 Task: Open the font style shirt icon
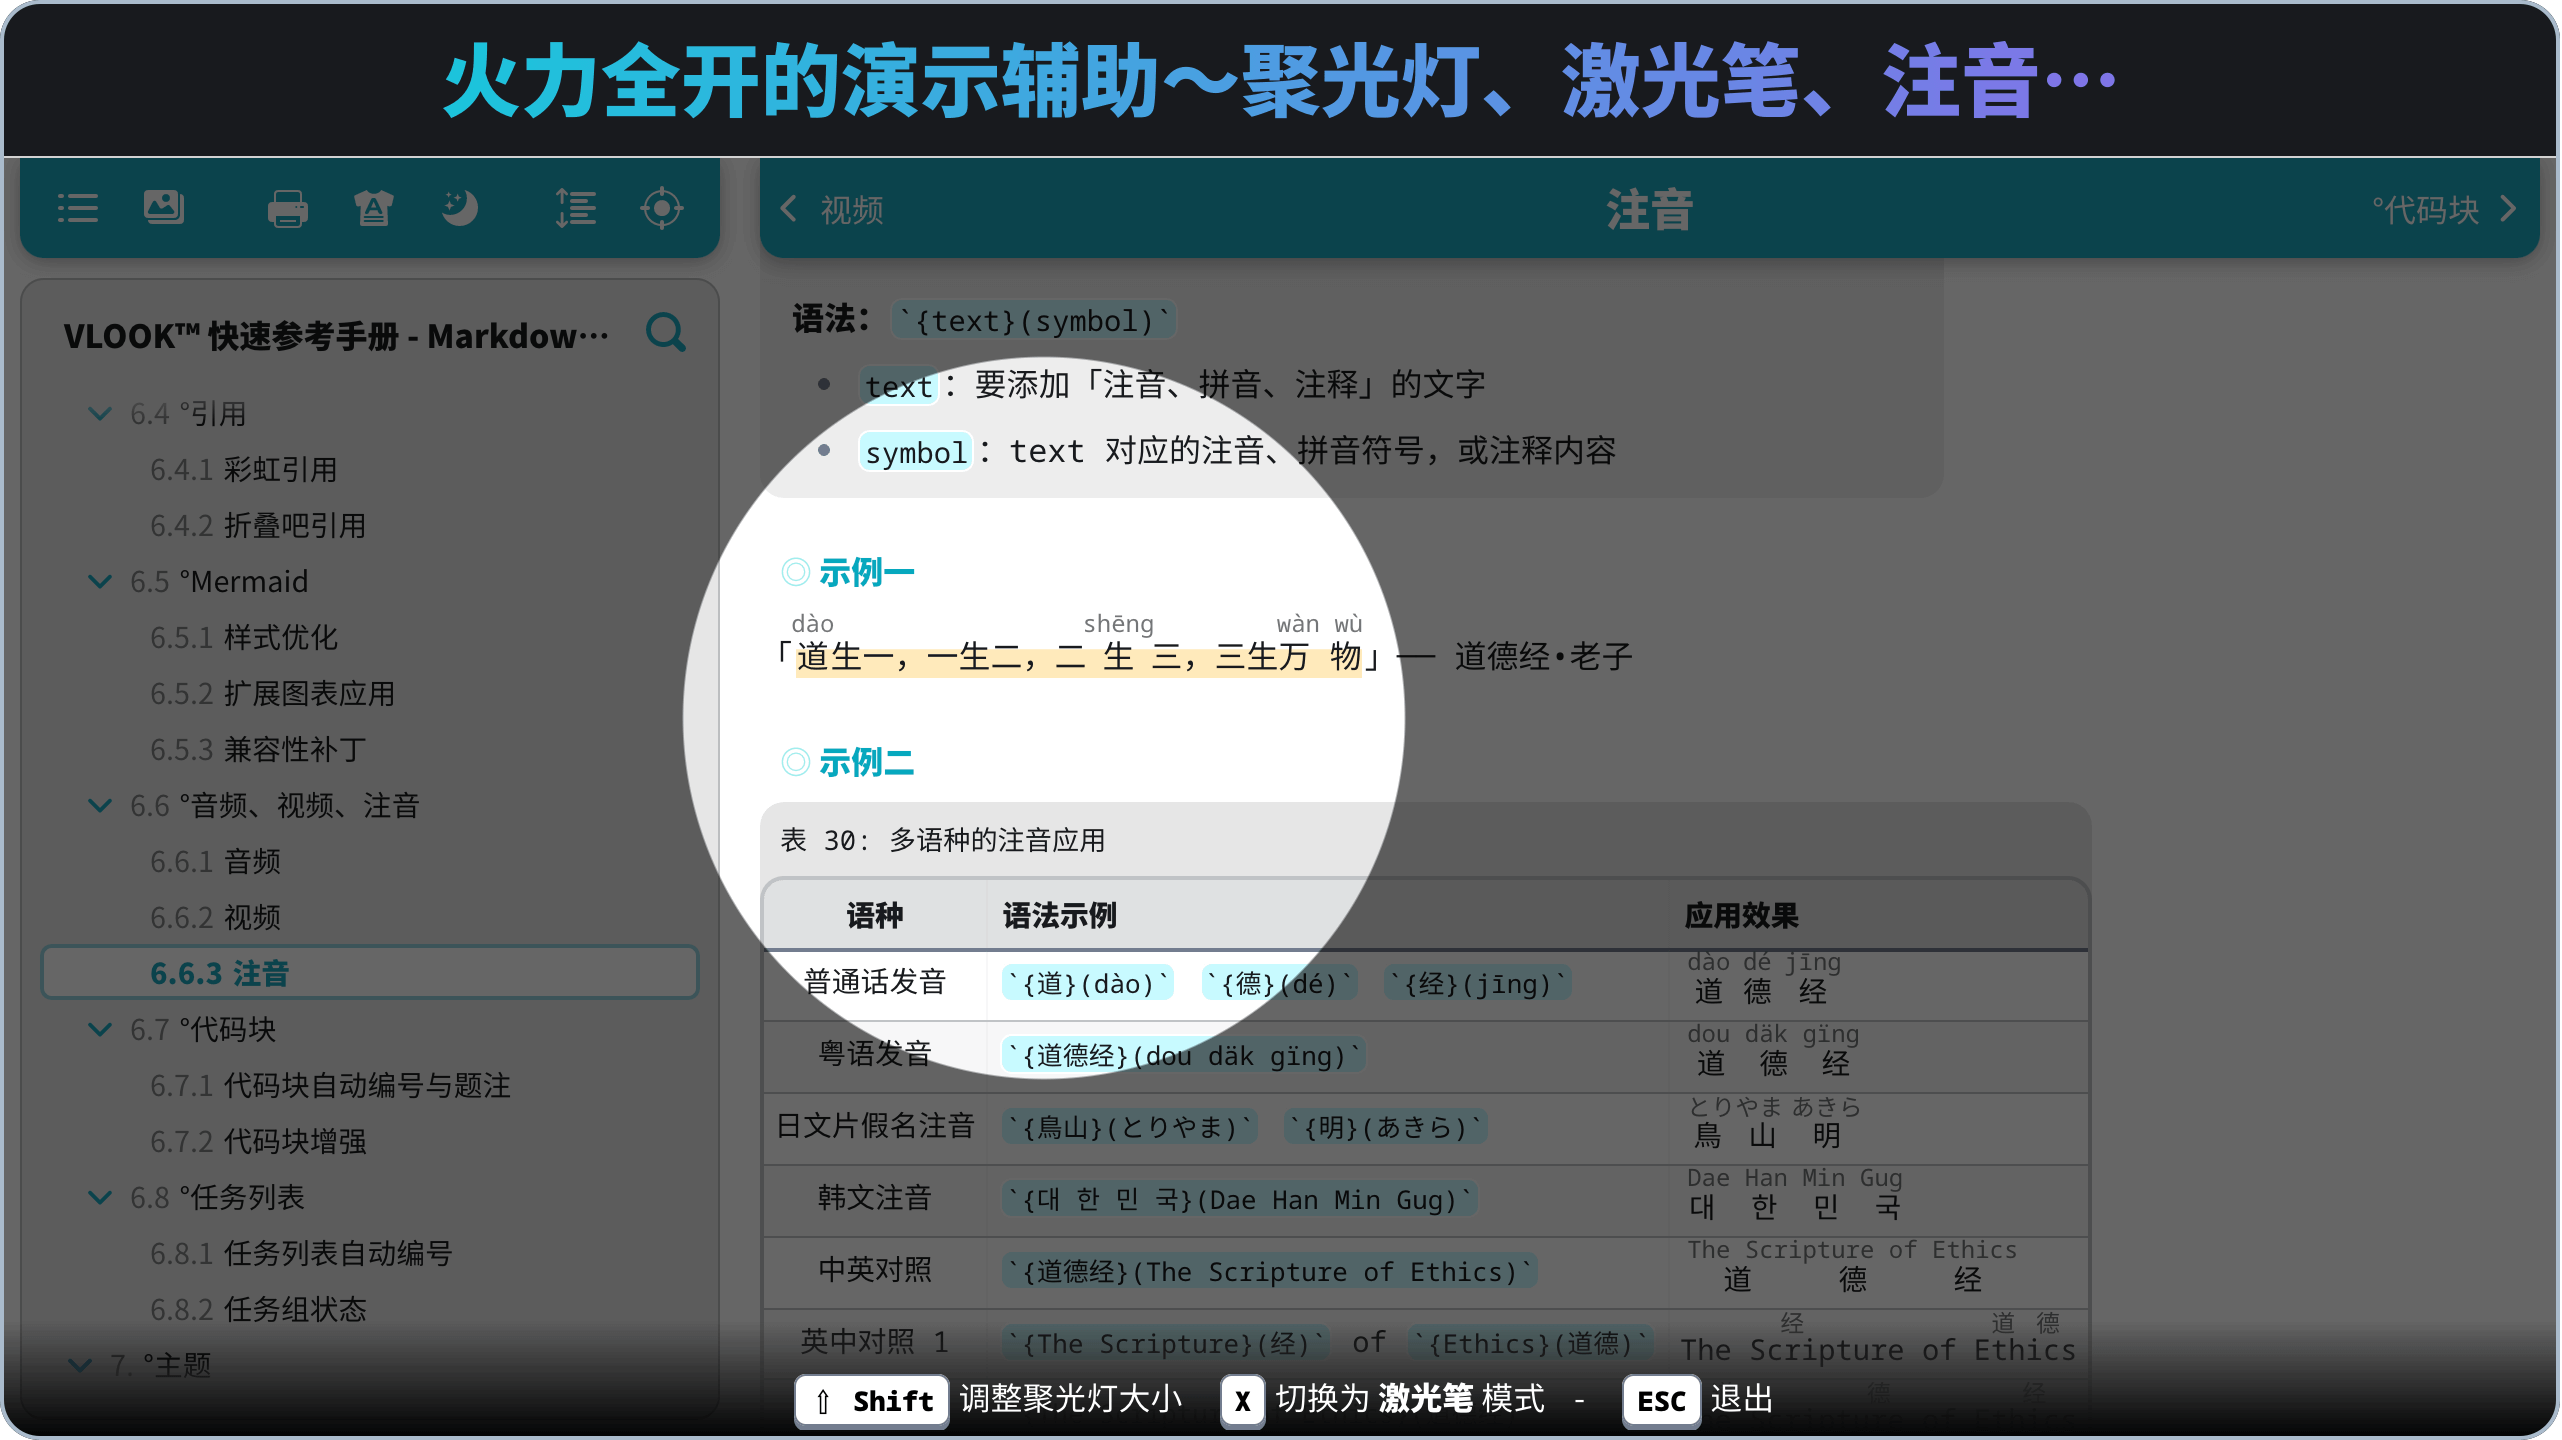coord(373,208)
